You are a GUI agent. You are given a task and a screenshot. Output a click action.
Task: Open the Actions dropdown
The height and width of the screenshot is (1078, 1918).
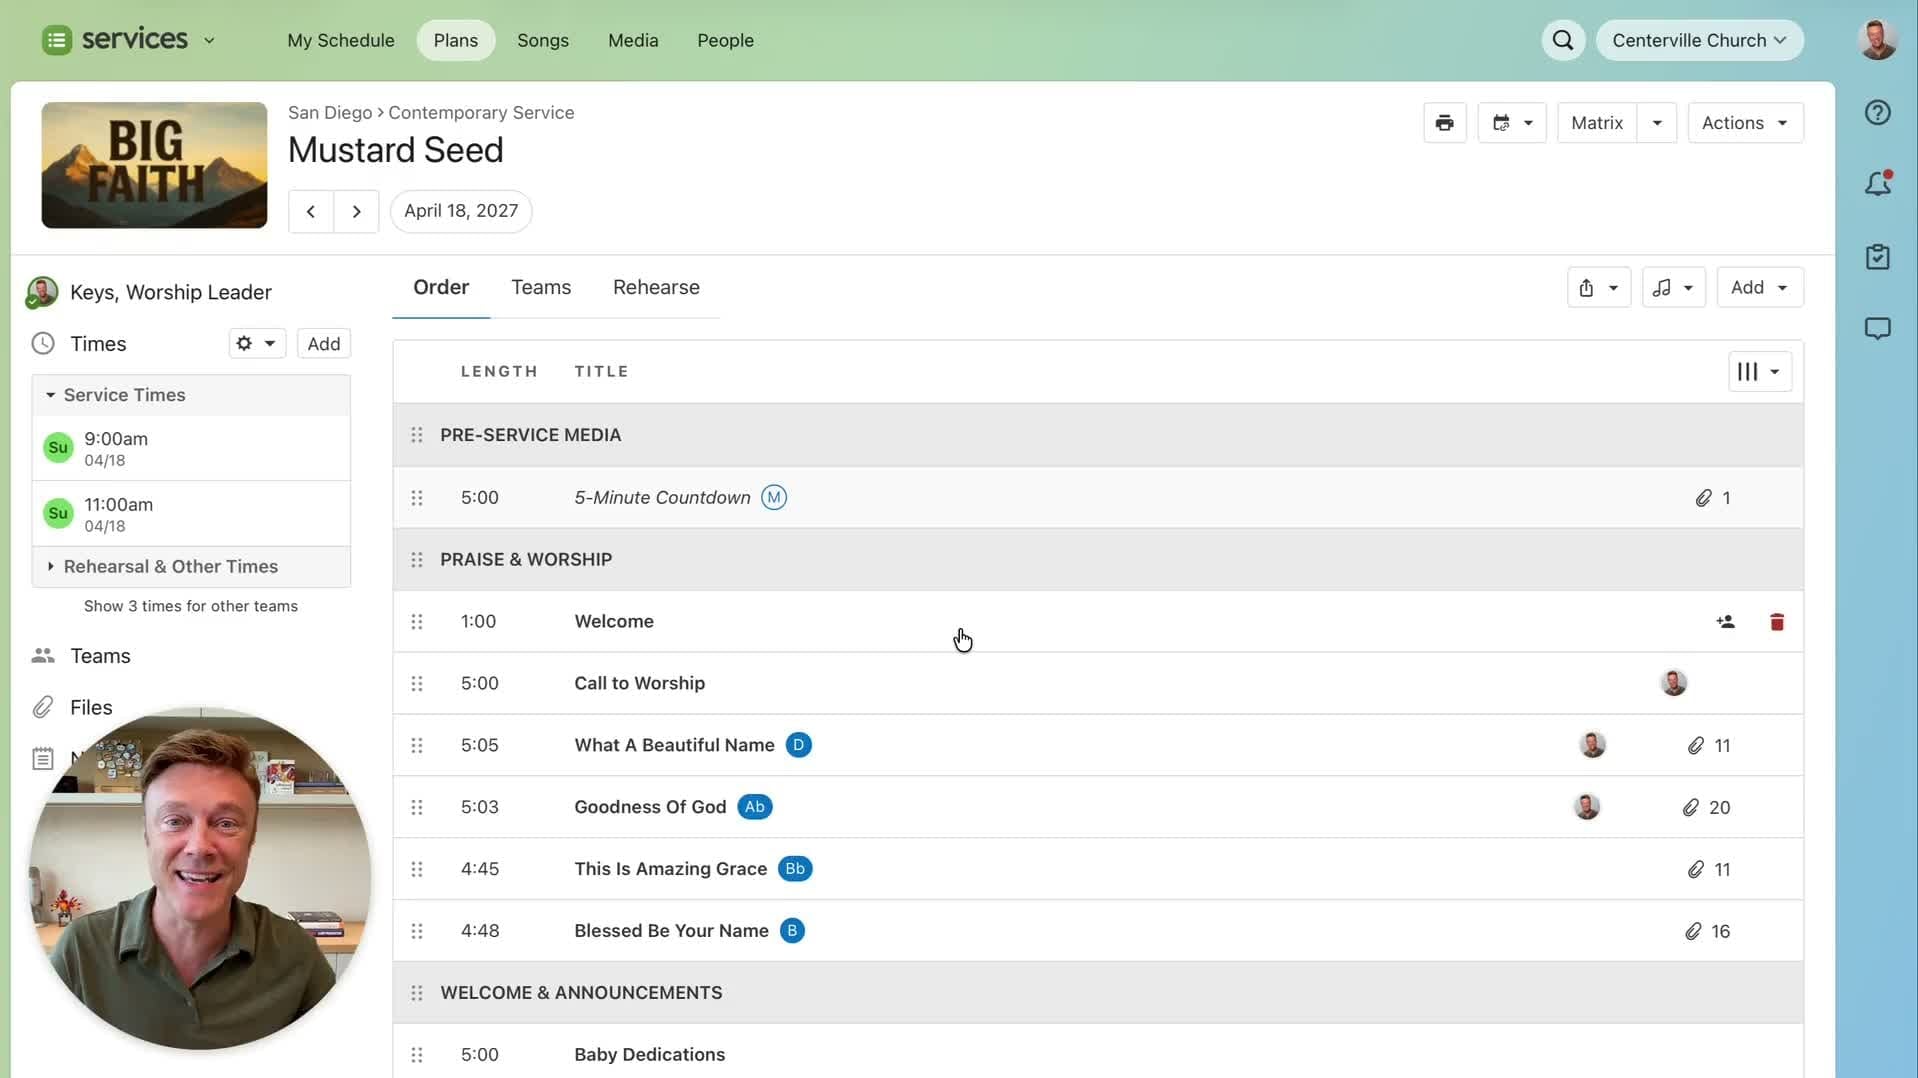pos(1745,123)
